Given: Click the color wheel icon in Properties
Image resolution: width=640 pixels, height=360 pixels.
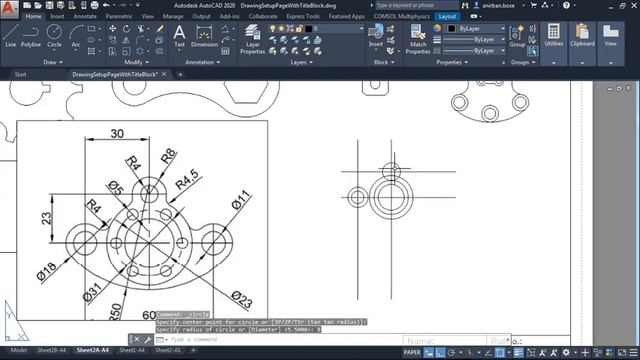Looking at the screenshot, I should [x=437, y=28].
